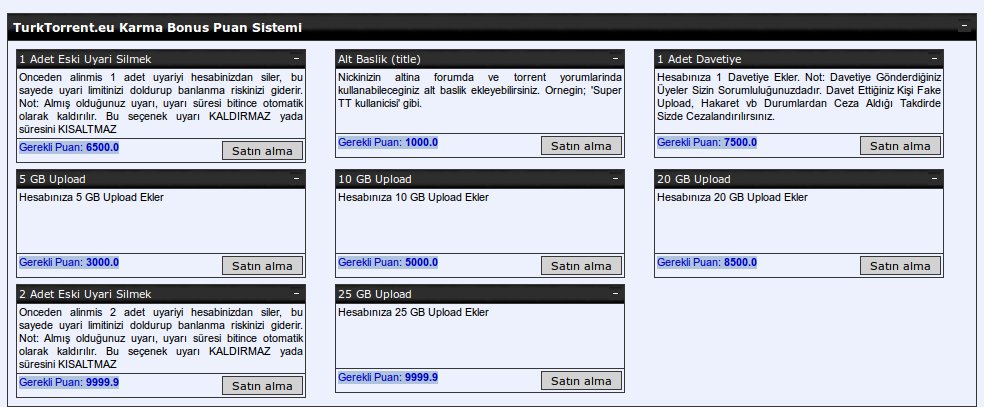Click the 25 GB Upload header text
984x407 pixels.
pos(375,294)
